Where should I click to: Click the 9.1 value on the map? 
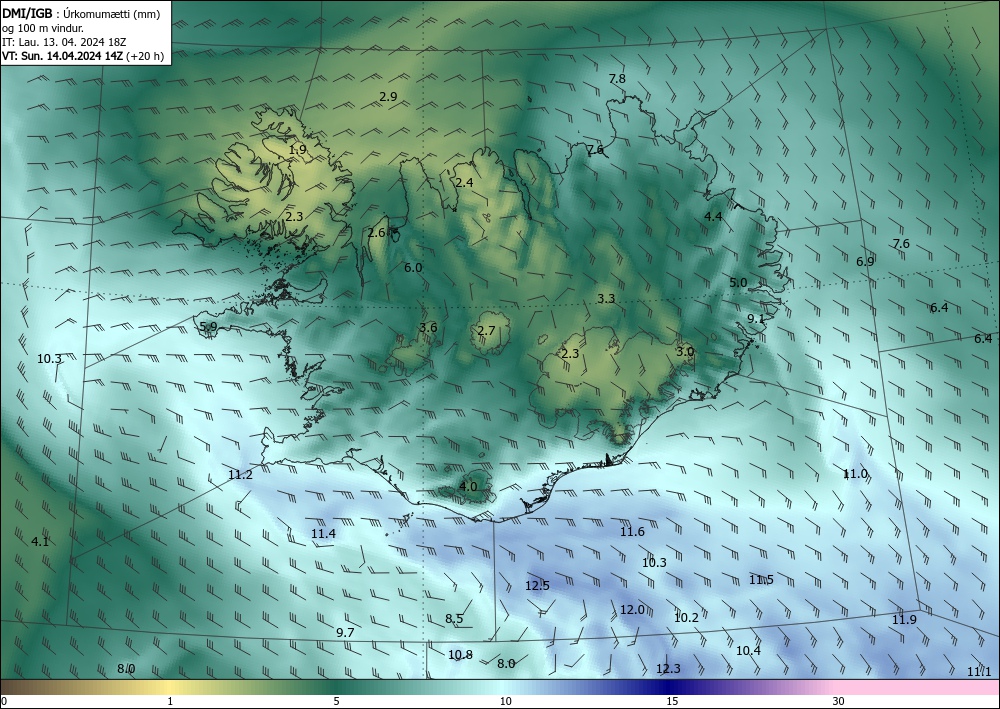(756, 318)
